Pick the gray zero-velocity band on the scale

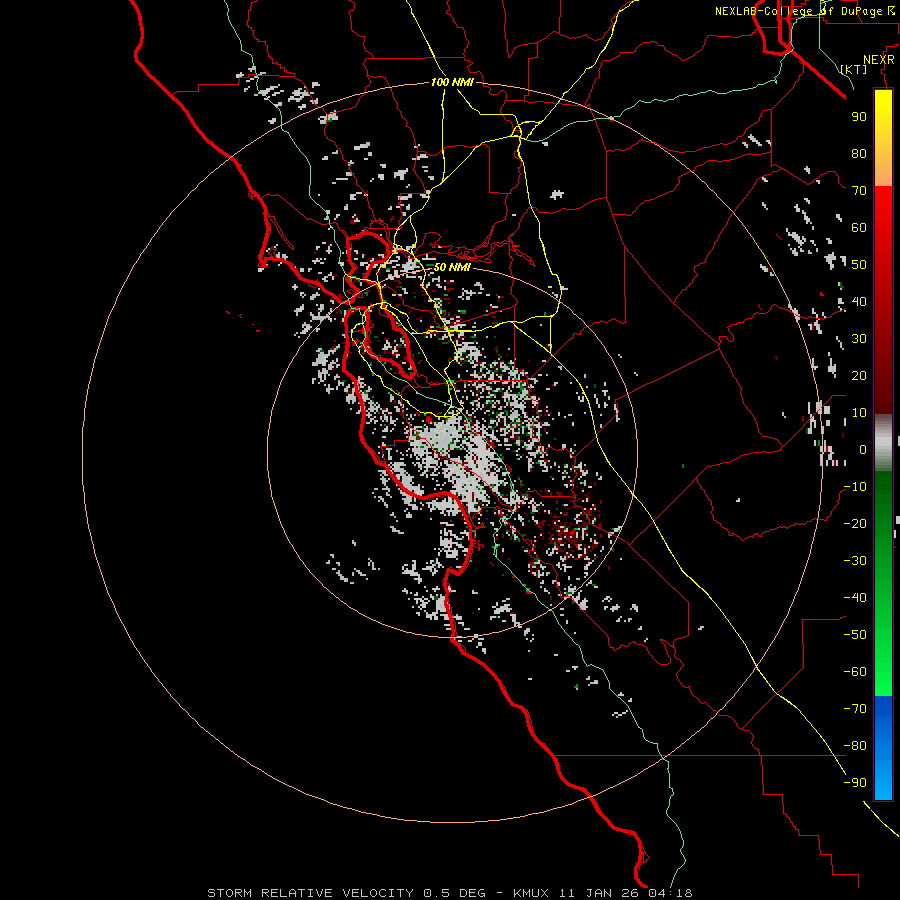point(883,443)
